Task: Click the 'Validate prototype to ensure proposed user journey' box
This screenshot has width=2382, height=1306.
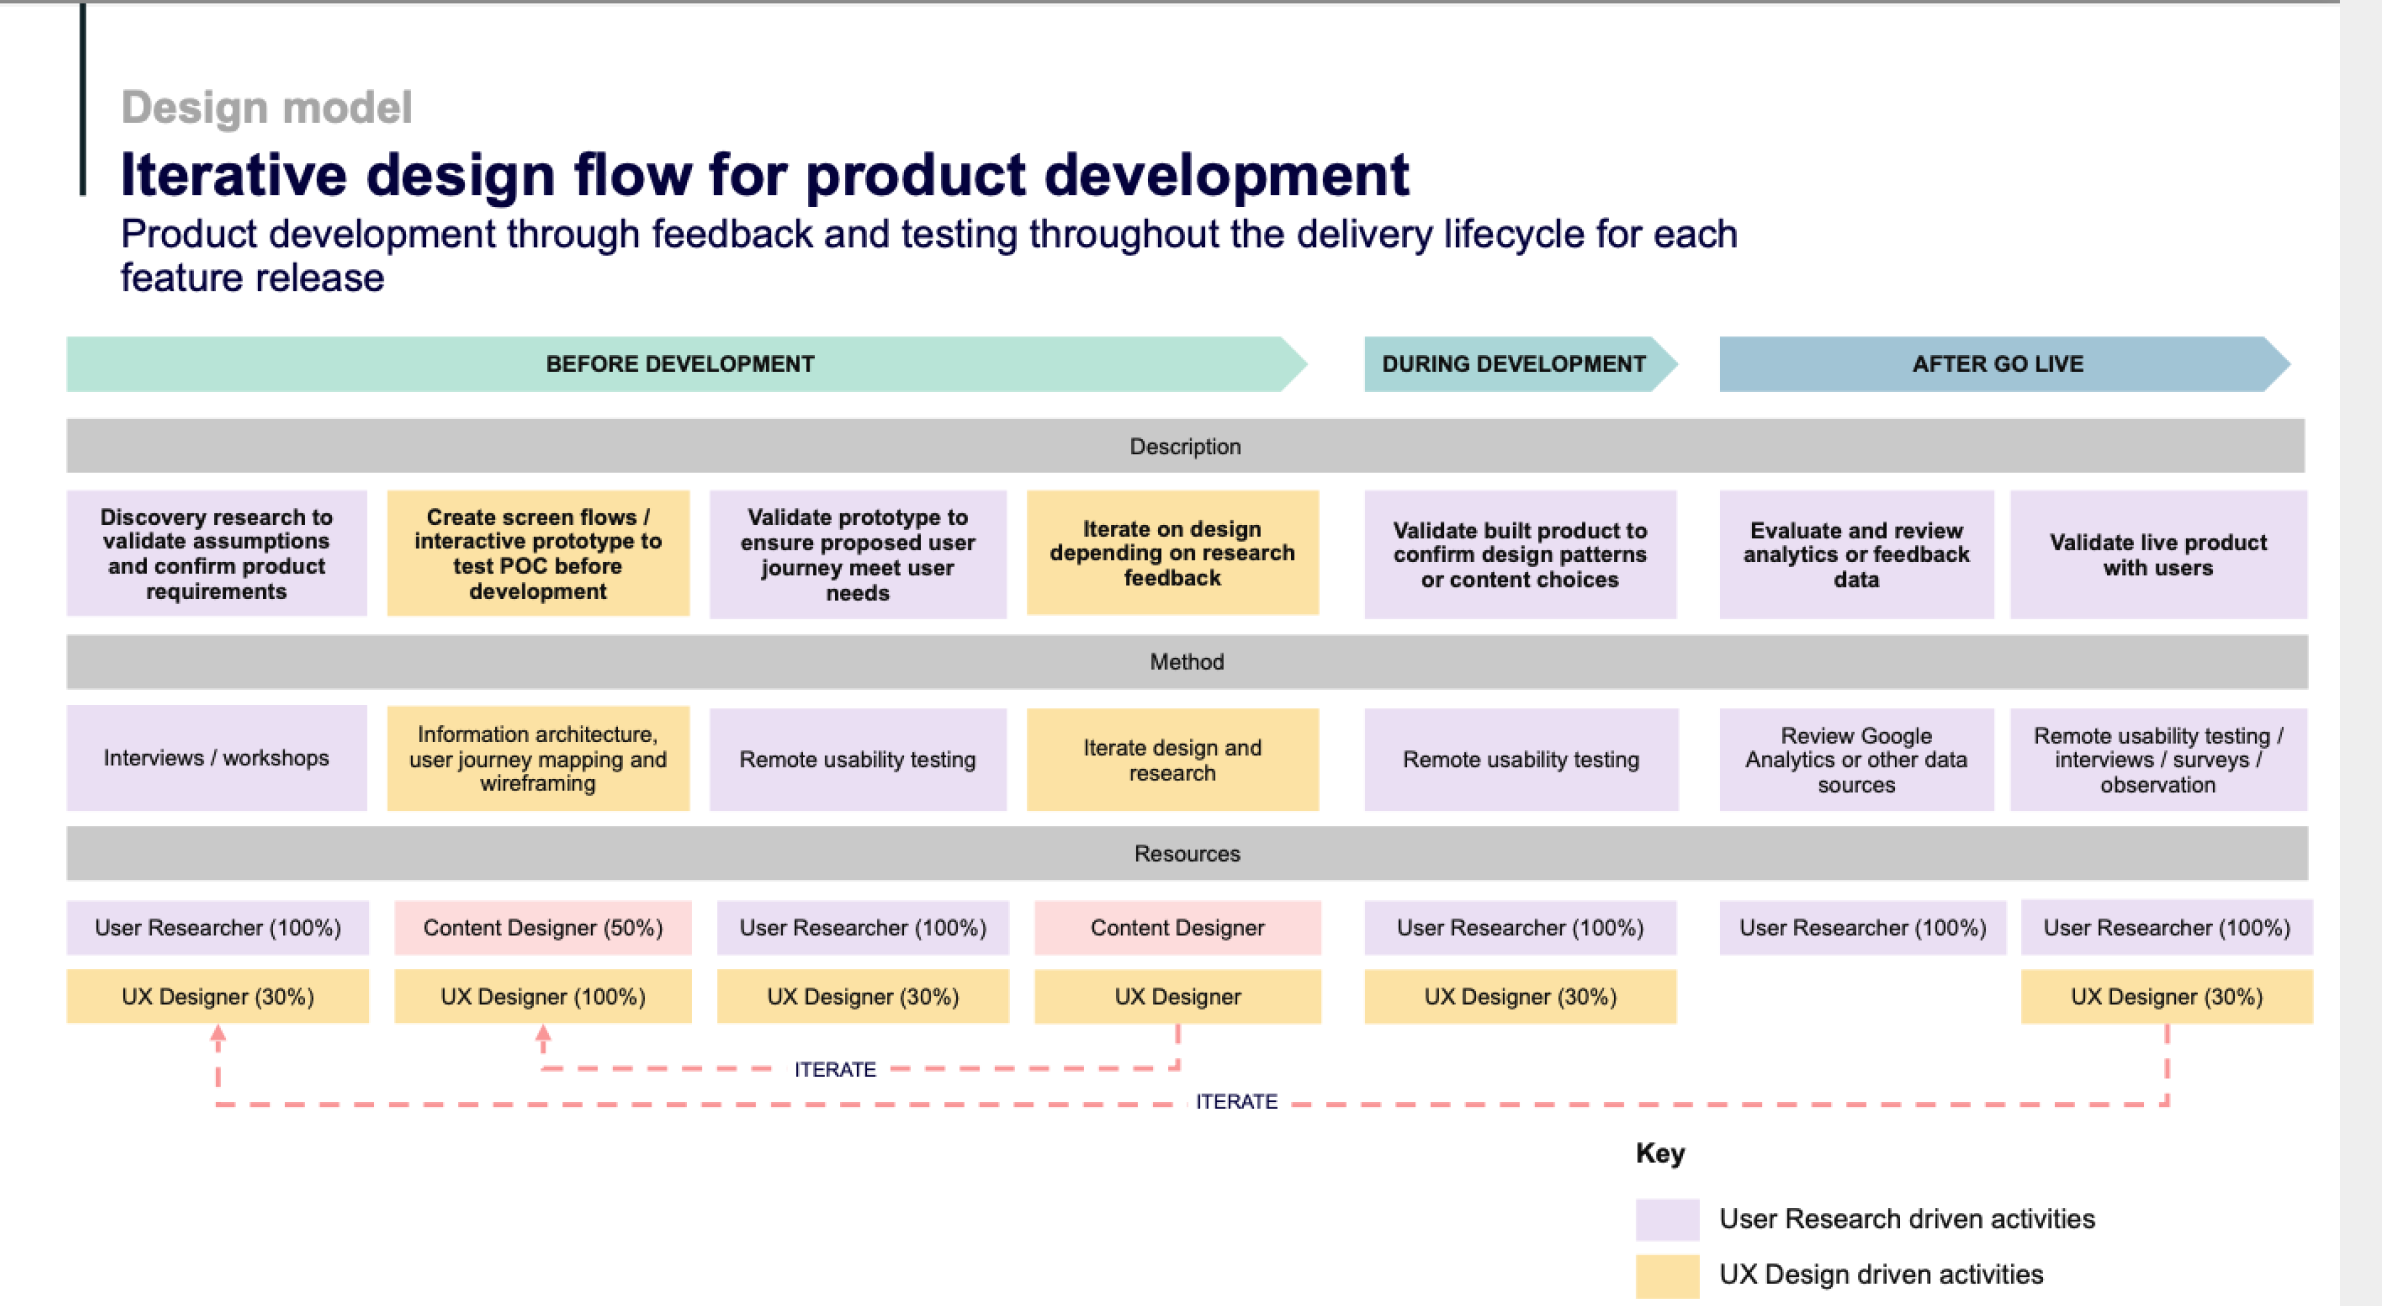Action: 858,554
